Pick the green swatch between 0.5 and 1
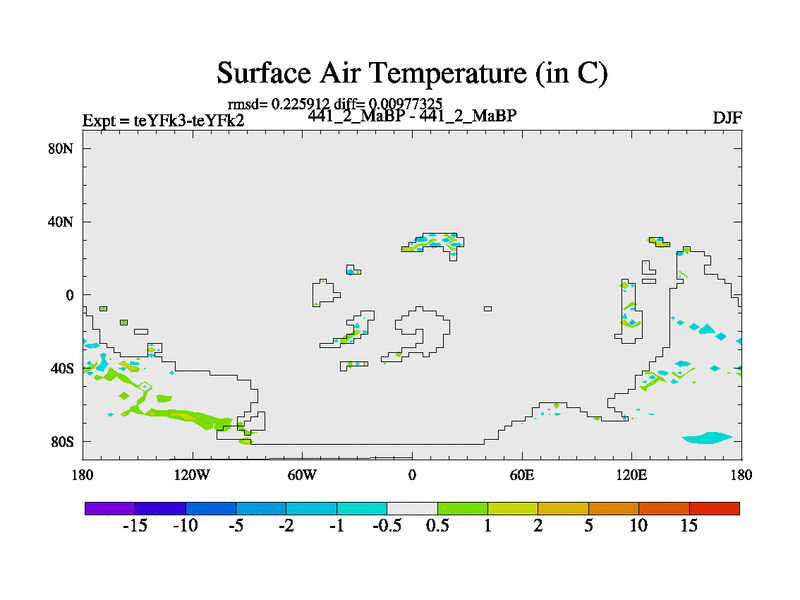 (x=462, y=508)
